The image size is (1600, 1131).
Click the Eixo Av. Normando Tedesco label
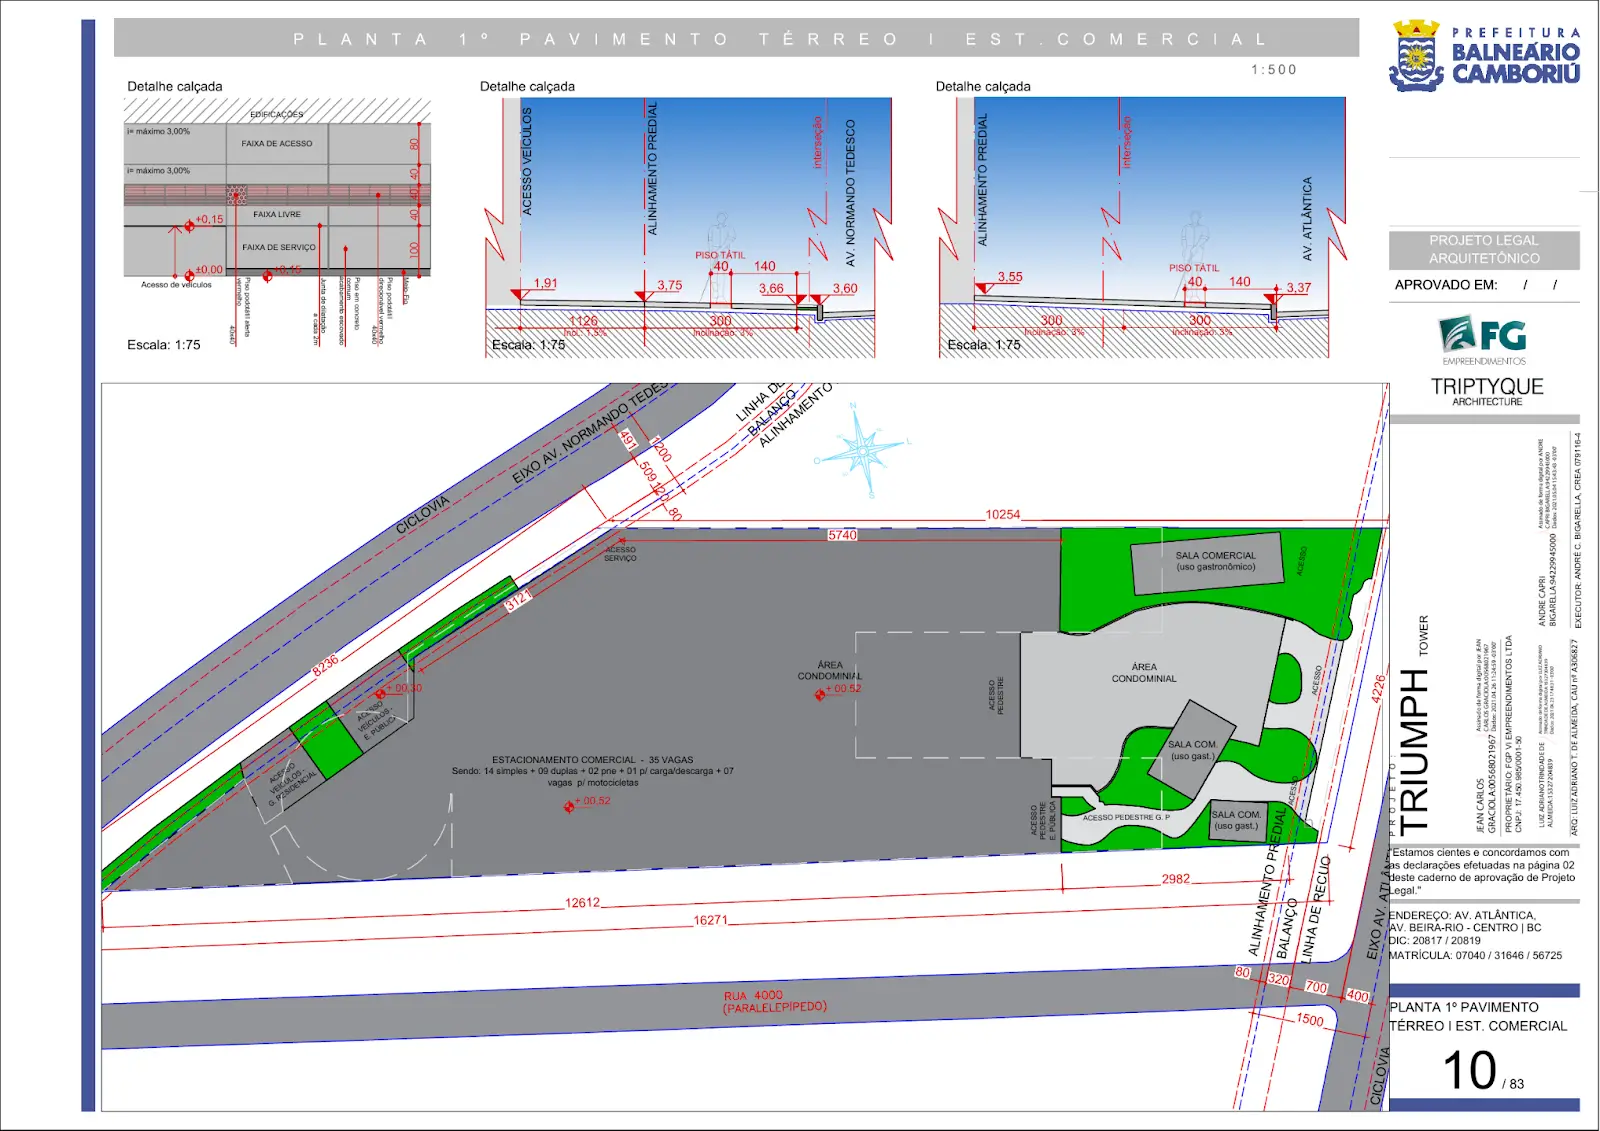[589, 433]
